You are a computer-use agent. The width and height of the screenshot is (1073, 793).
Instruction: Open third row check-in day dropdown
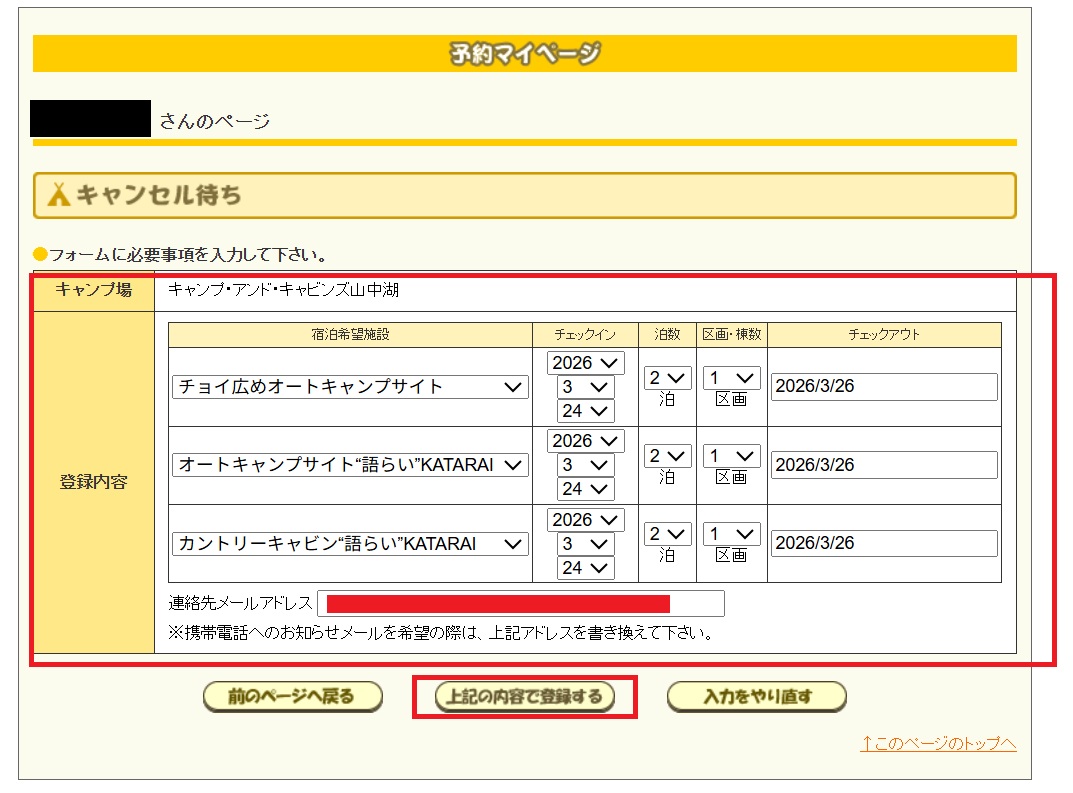[x=585, y=568]
